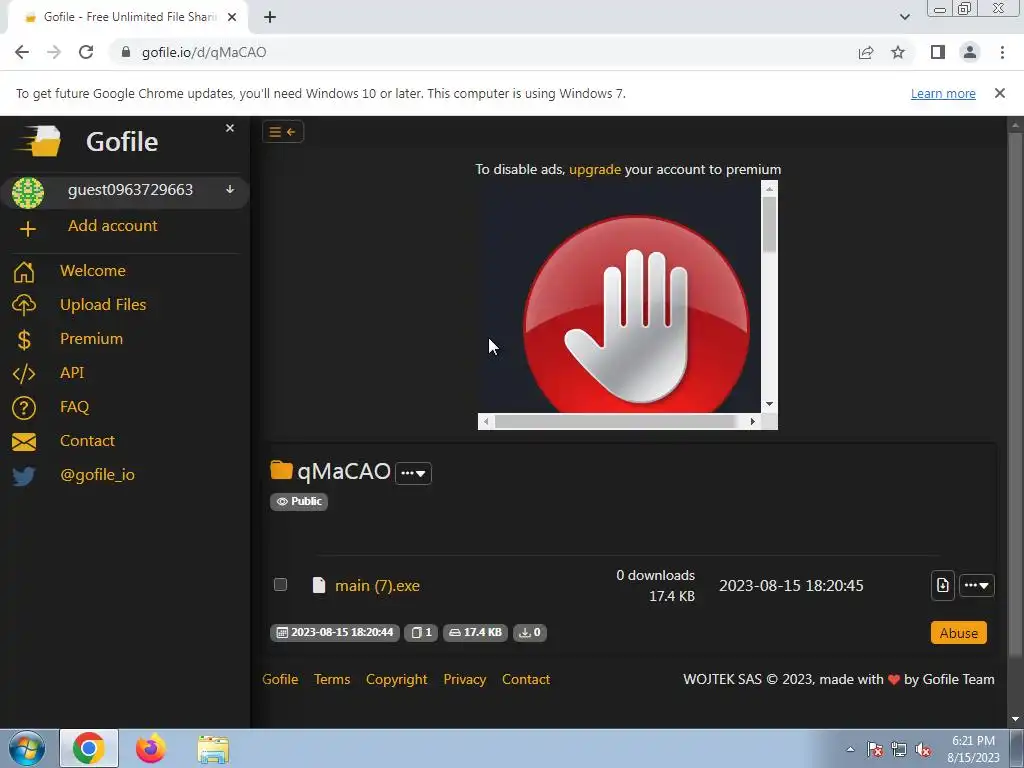Click the Welcome home icon
This screenshot has width=1024, height=768.
pyautogui.click(x=24, y=272)
